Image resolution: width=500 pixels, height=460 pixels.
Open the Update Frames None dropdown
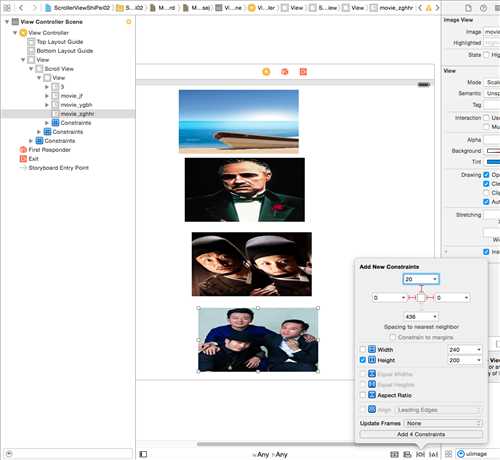pos(443,423)
